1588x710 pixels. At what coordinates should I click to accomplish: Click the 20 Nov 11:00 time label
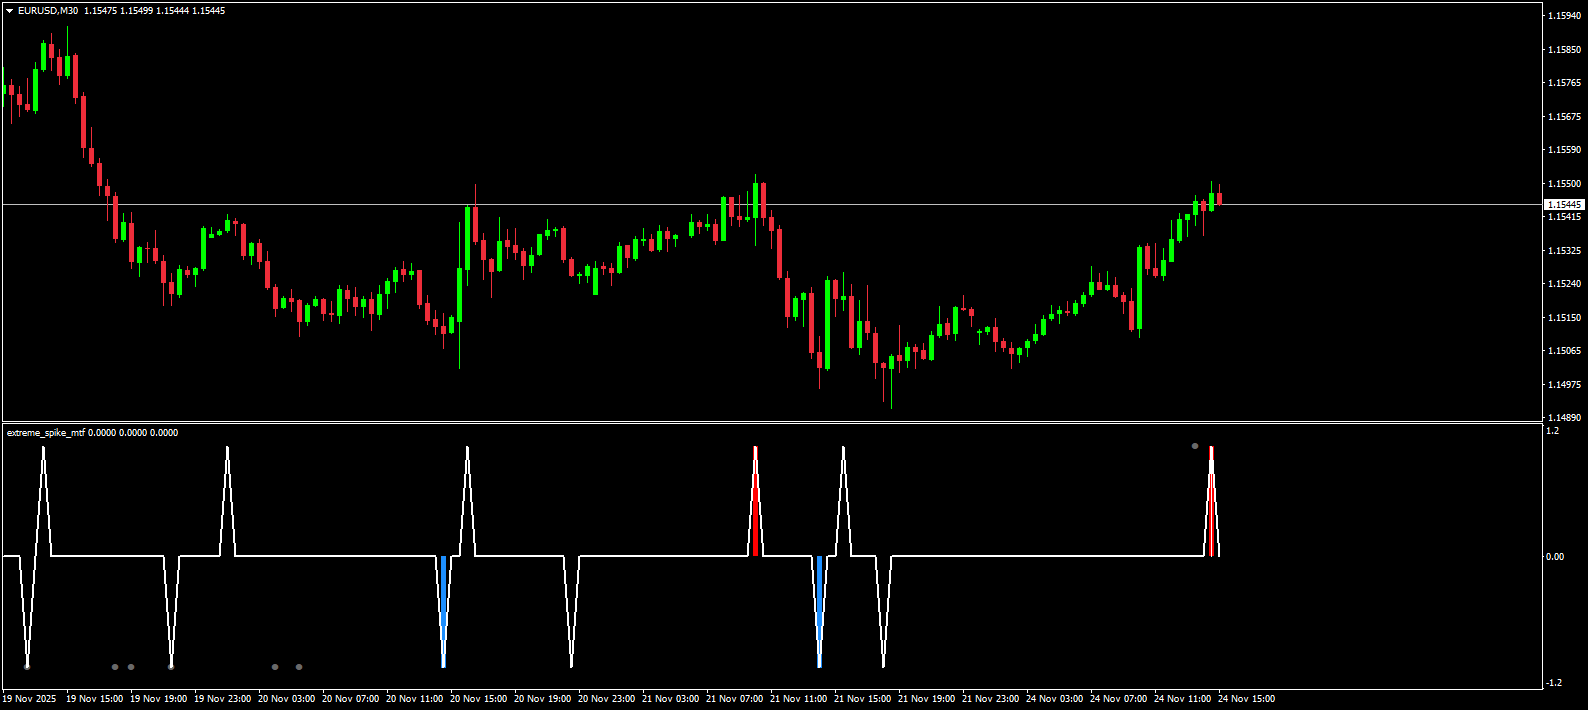point(415,699)
